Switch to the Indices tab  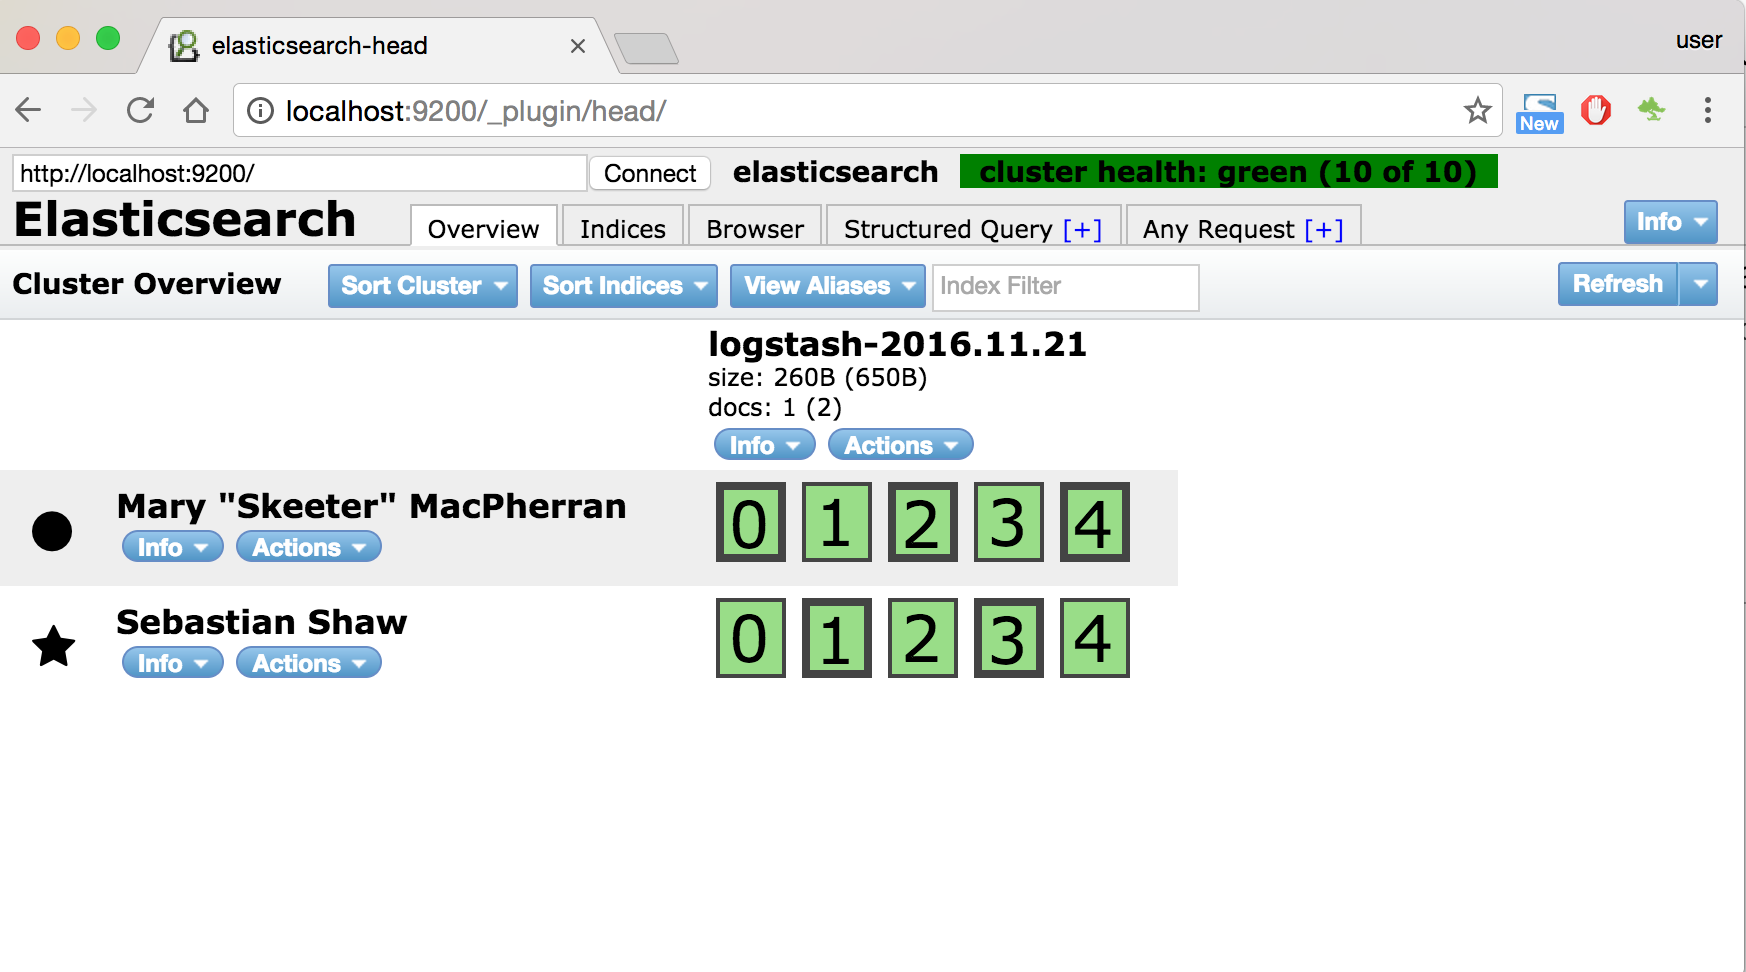coord(623,228)
